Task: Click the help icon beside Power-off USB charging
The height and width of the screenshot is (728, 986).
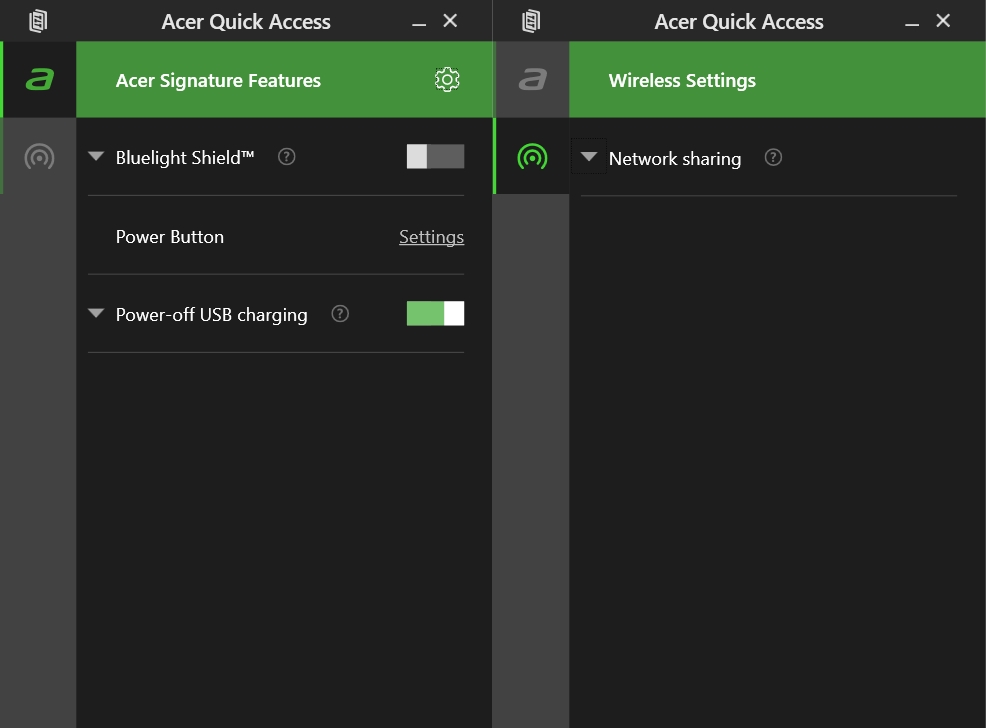Action: [340, 314]
